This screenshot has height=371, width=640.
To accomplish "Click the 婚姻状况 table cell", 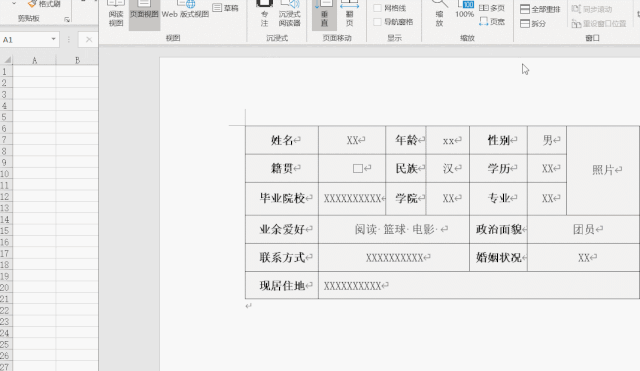I will click(498, 258).
